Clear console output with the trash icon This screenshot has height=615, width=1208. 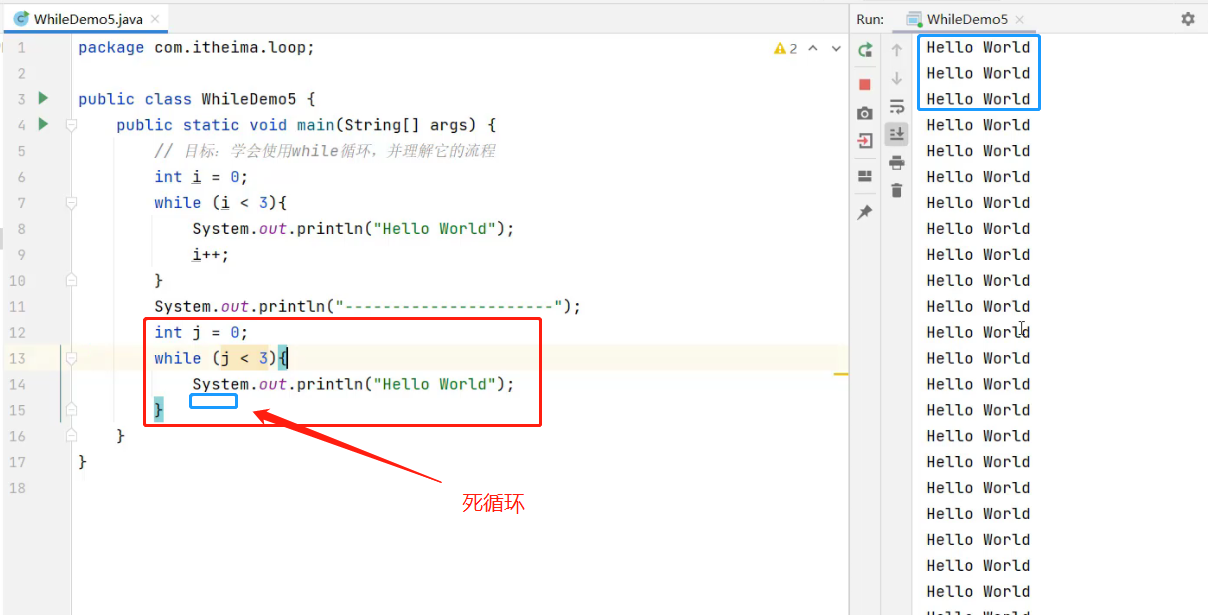pos(897,190)
